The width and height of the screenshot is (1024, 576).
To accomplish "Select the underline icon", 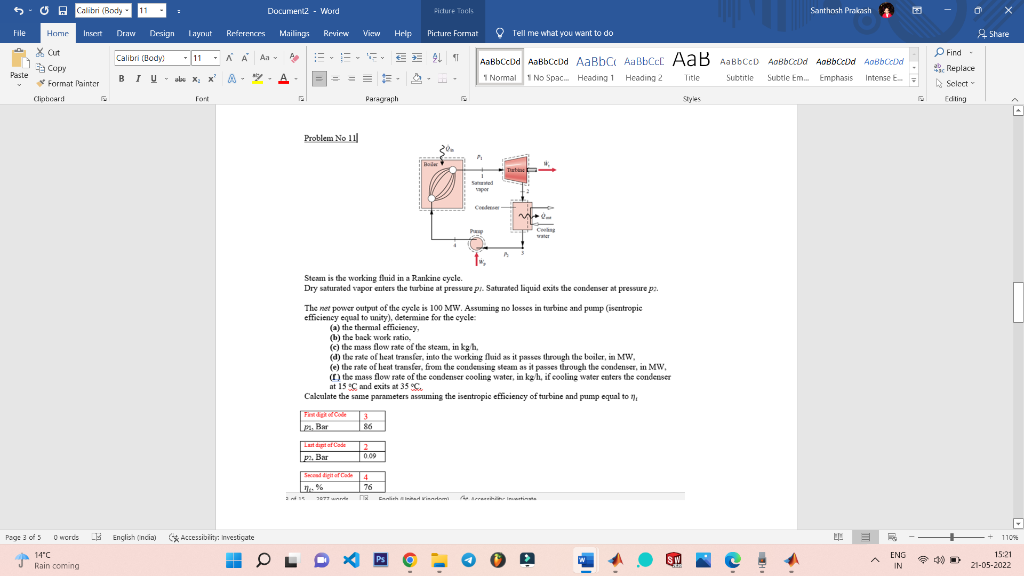I will click(x=153, y=78).
